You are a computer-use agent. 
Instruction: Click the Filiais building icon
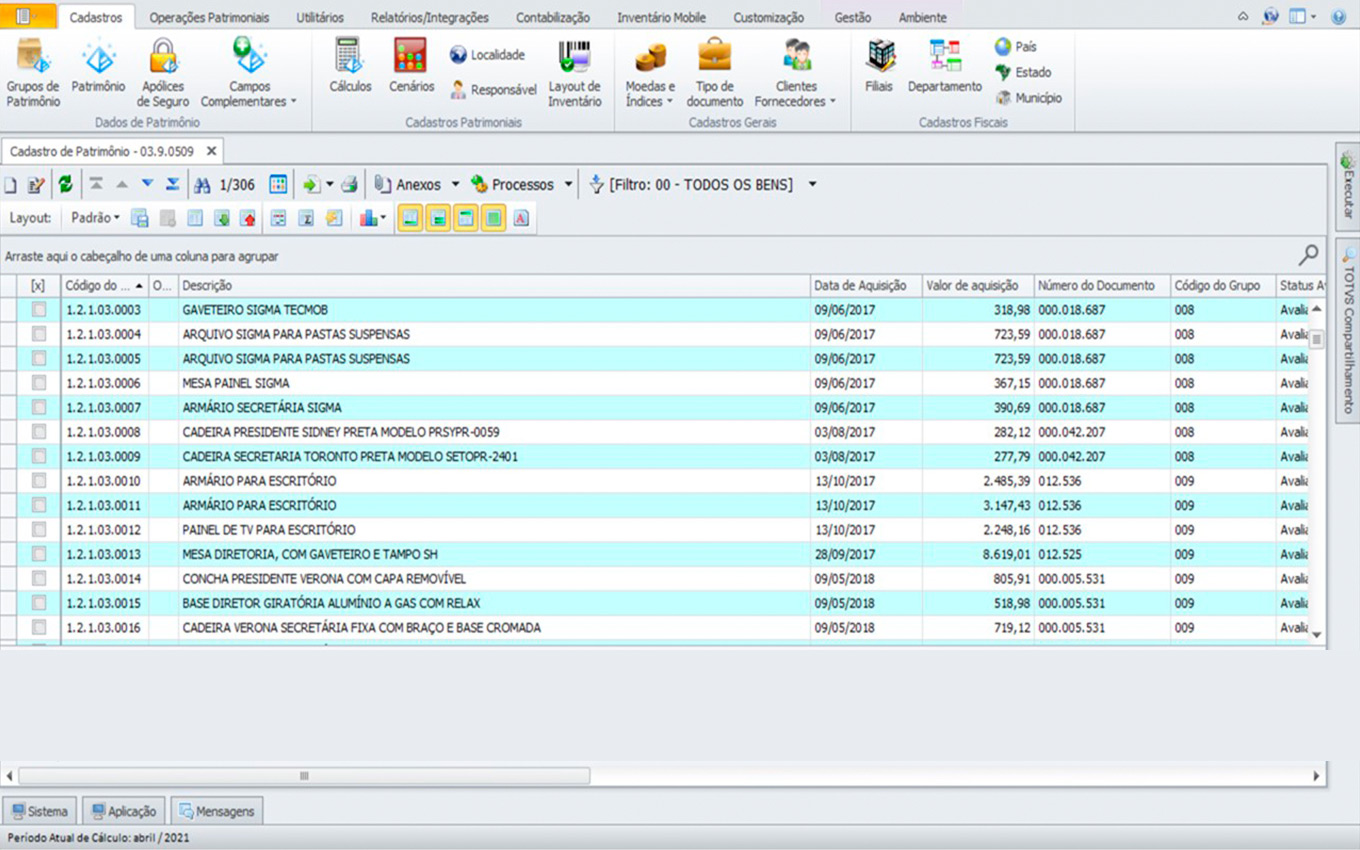click(x=879, y=58)
